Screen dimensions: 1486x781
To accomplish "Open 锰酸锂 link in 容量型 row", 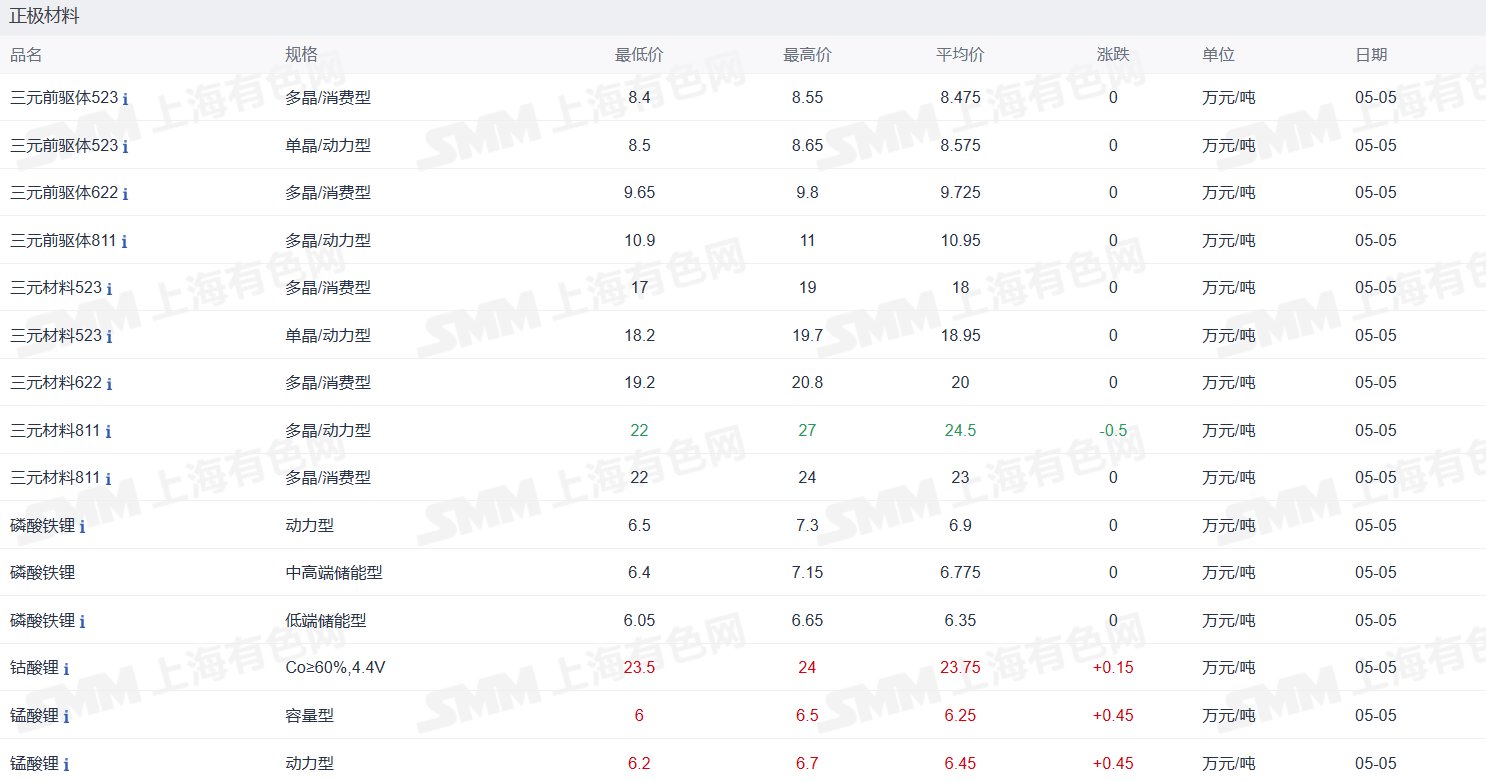I will (34, 716).
